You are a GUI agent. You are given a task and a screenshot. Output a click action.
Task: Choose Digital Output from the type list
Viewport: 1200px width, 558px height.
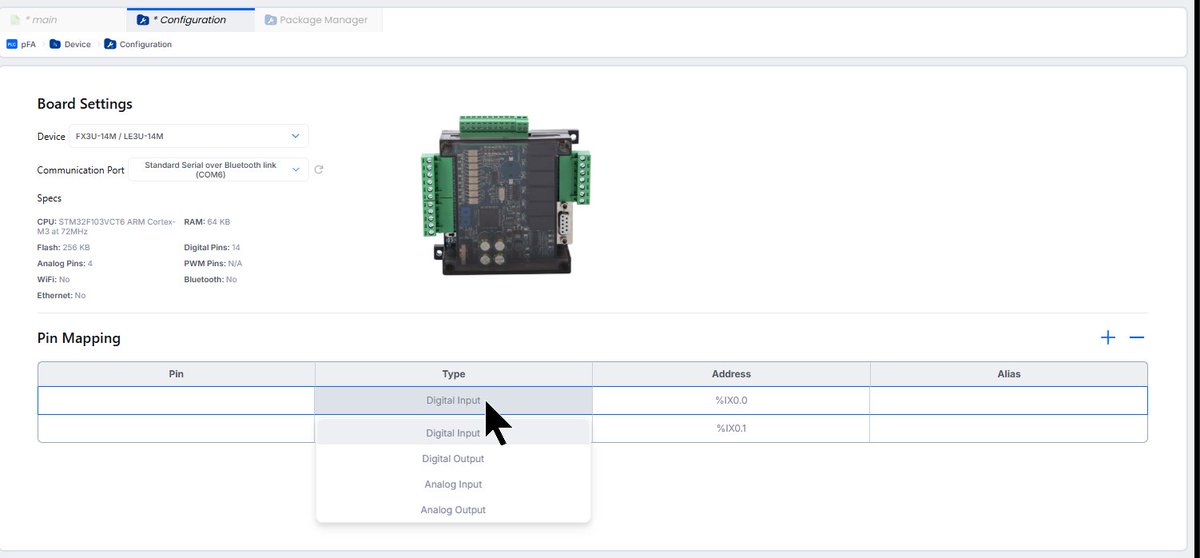[x=453, y=459]
